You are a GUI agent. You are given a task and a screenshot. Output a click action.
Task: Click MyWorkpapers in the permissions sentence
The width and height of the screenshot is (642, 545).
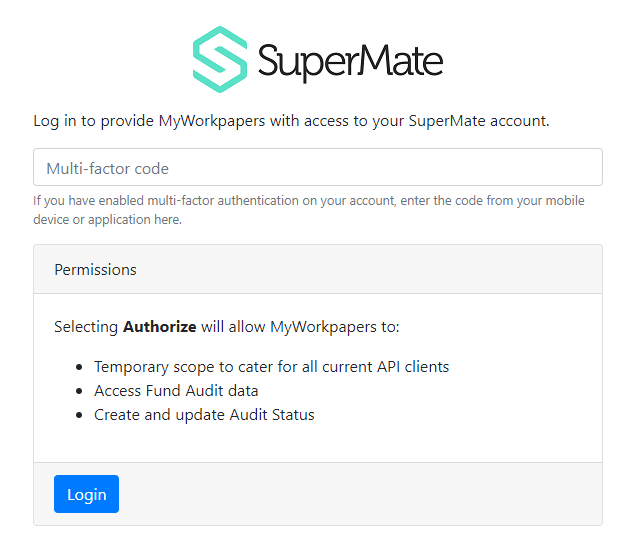(x=323, y=327)
